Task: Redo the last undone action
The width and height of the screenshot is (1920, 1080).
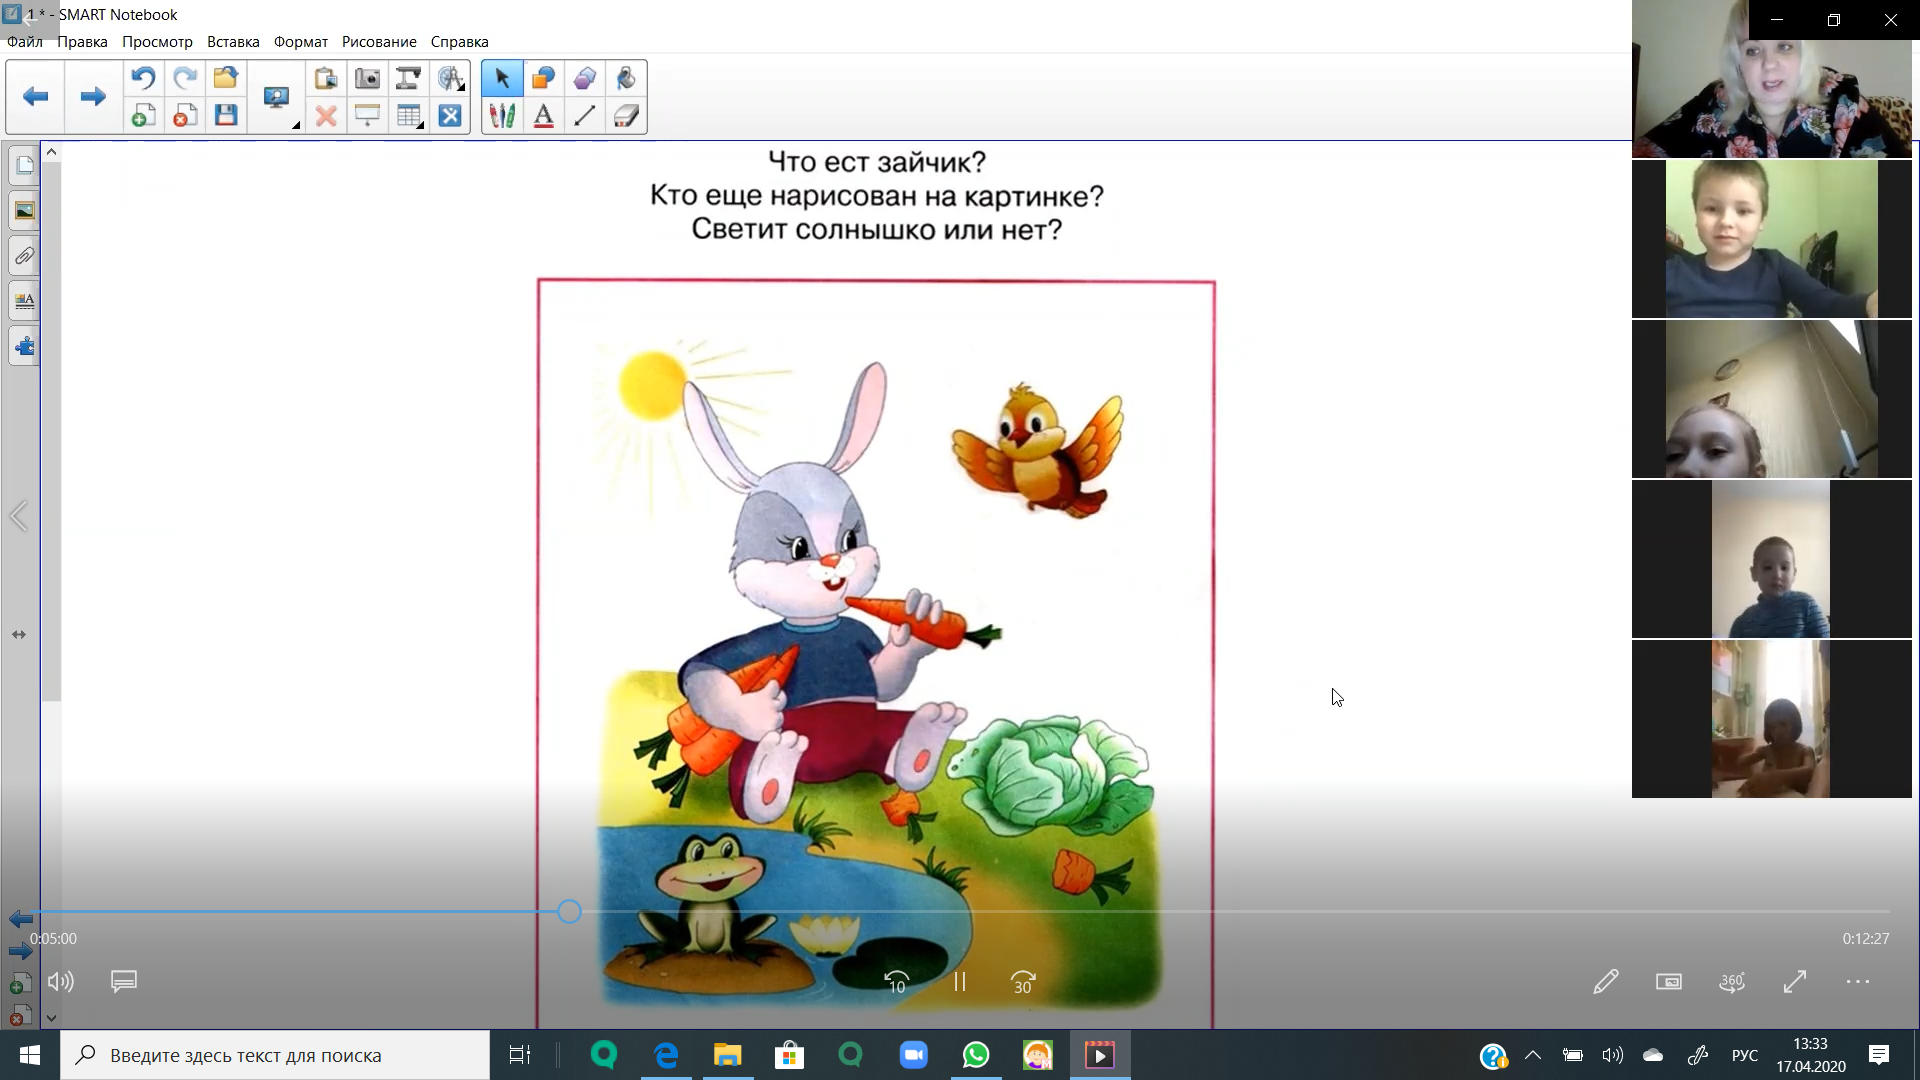Action: 185,78
